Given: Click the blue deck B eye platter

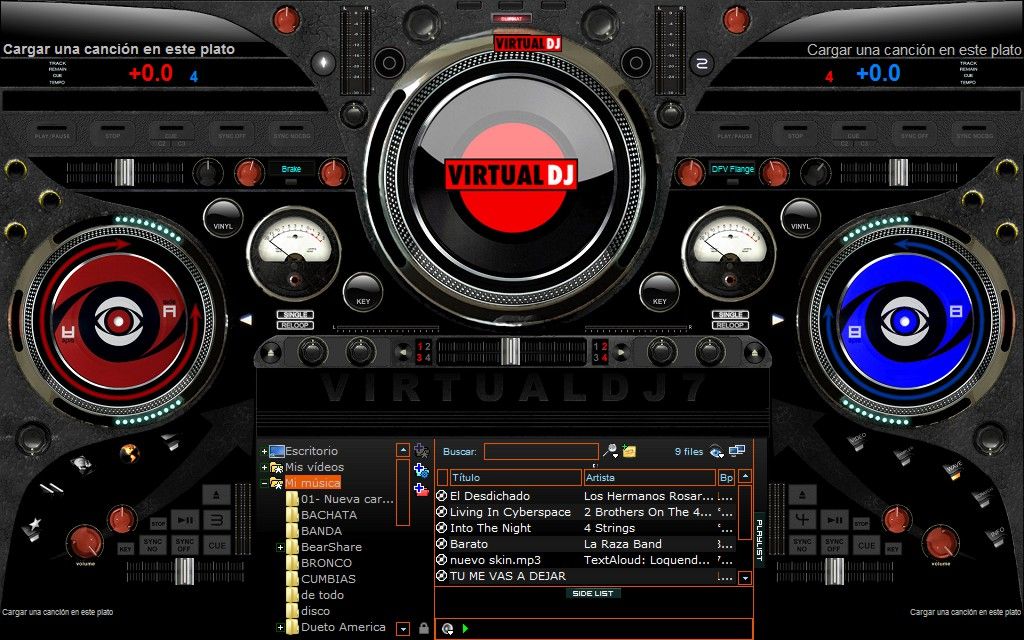Looking at the screenshot, I should tap(904, 321).
